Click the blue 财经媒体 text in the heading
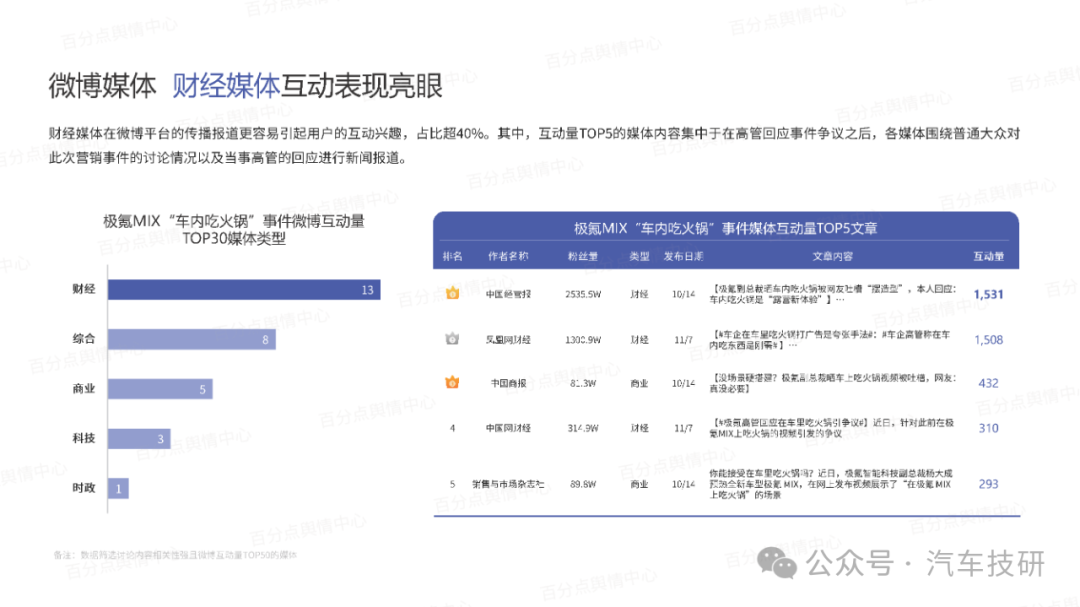 [226, 86]
